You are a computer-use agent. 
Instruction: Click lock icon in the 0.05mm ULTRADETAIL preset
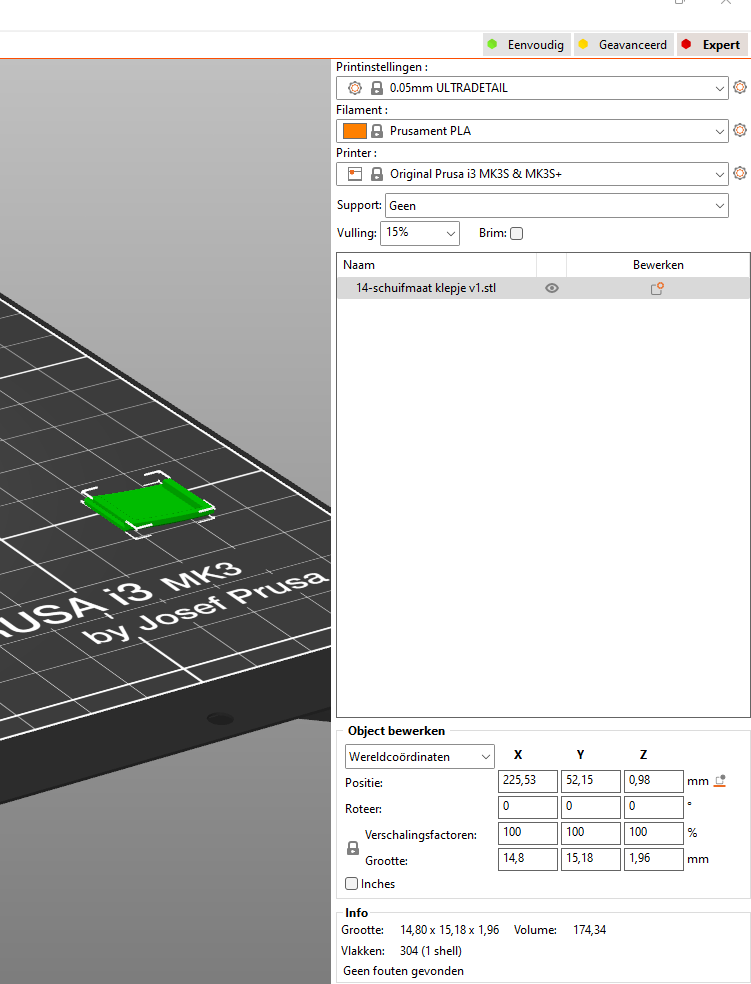377,88
